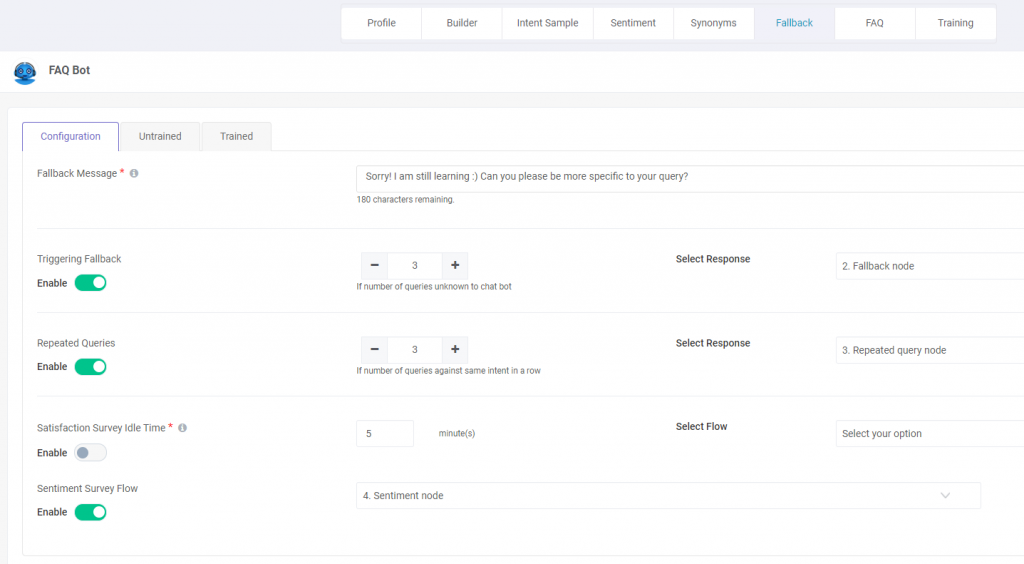Viewport: 1024px width, 564px height.
Task: Click info icon next to Fallback Message
Action: [x=134, y=174]
